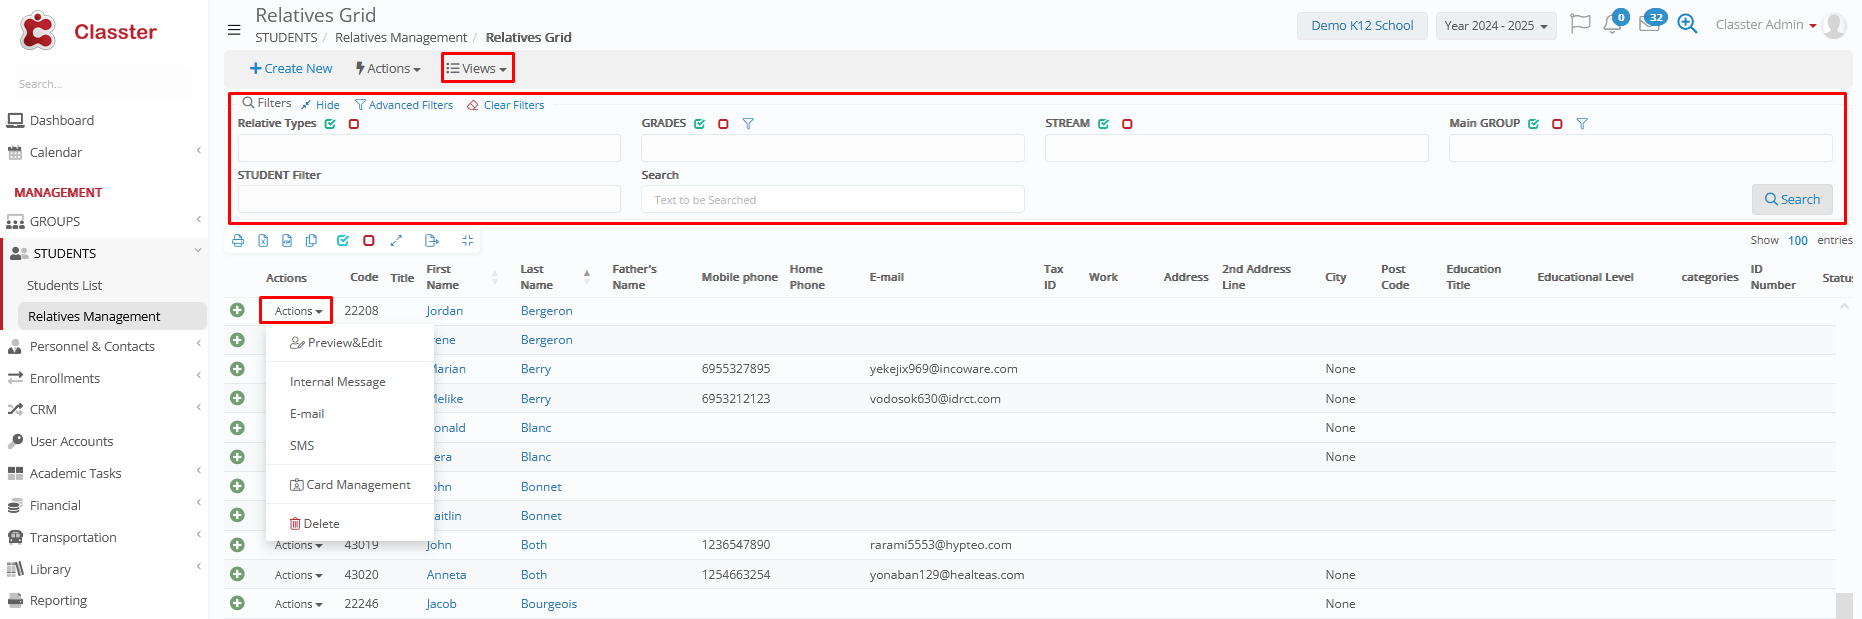Open the Views dropdown
The width and height of the screenshot is (1862, 619).
(477, 68)
